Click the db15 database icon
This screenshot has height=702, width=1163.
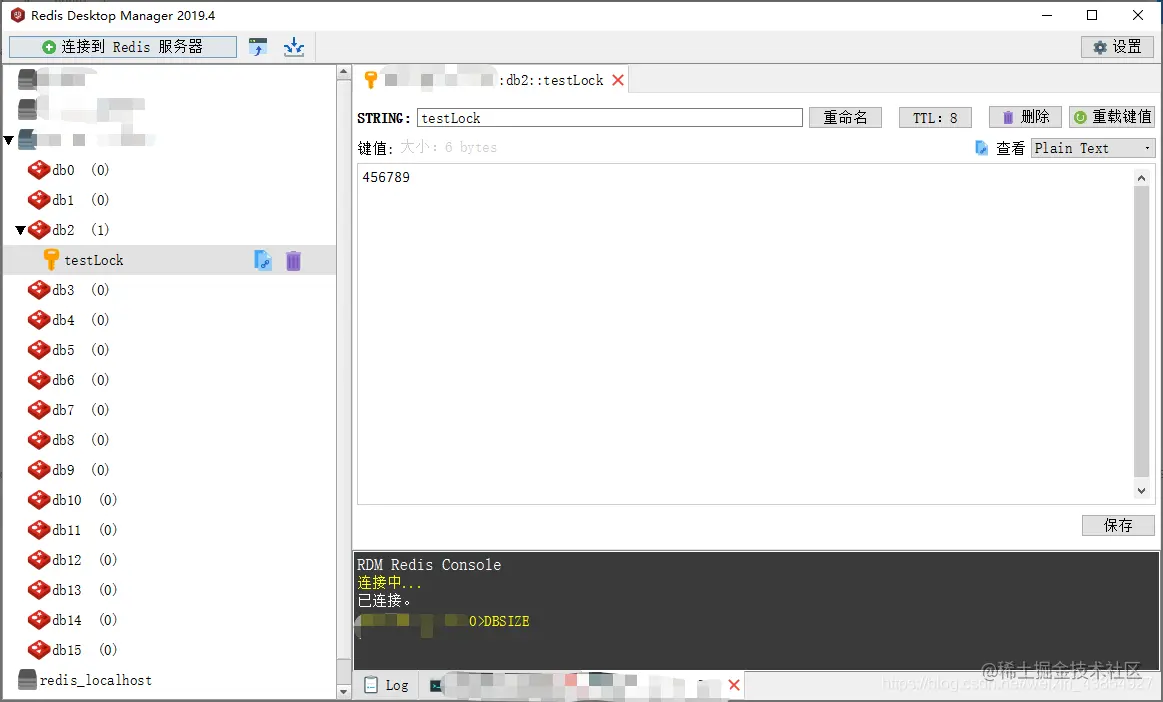[39, 650]
